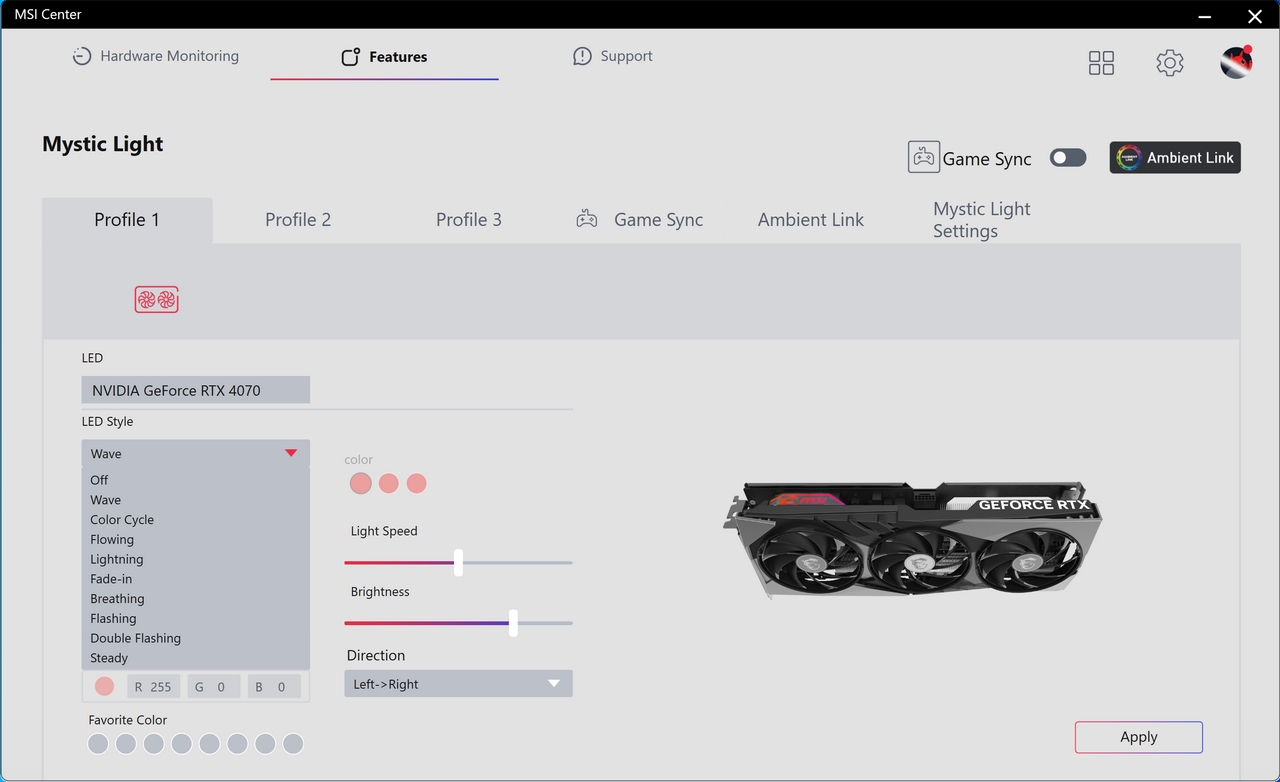The image size is (1280, 782).
Task: Choose Flowing LED style
Action: [x=195, y=539]
